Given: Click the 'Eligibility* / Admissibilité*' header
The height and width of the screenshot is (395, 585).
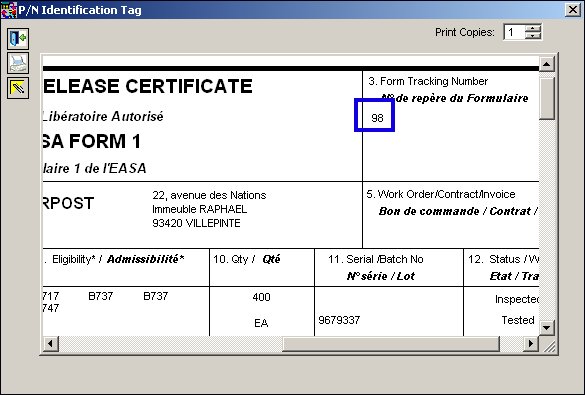Looking at the screenshot, I should 118,259.
